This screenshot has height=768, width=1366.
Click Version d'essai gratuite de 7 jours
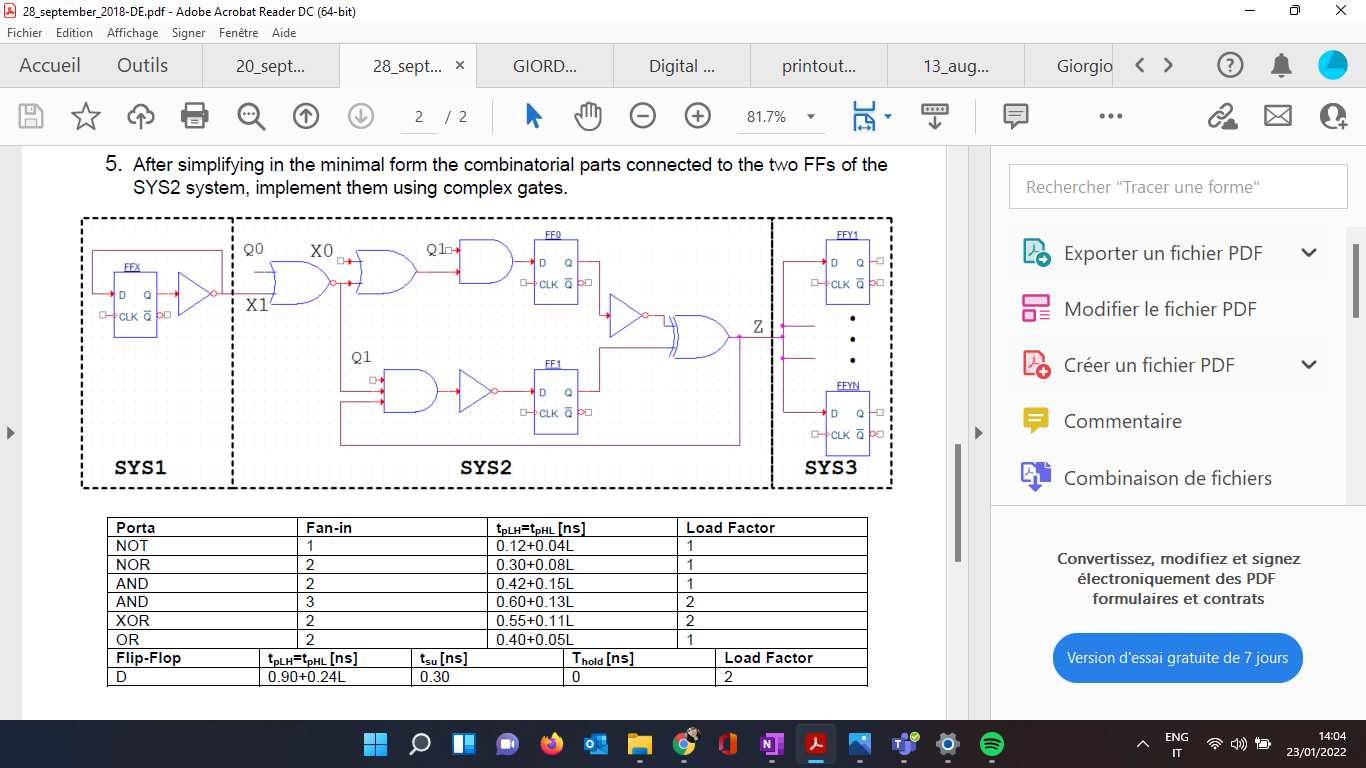[1177, 658]
